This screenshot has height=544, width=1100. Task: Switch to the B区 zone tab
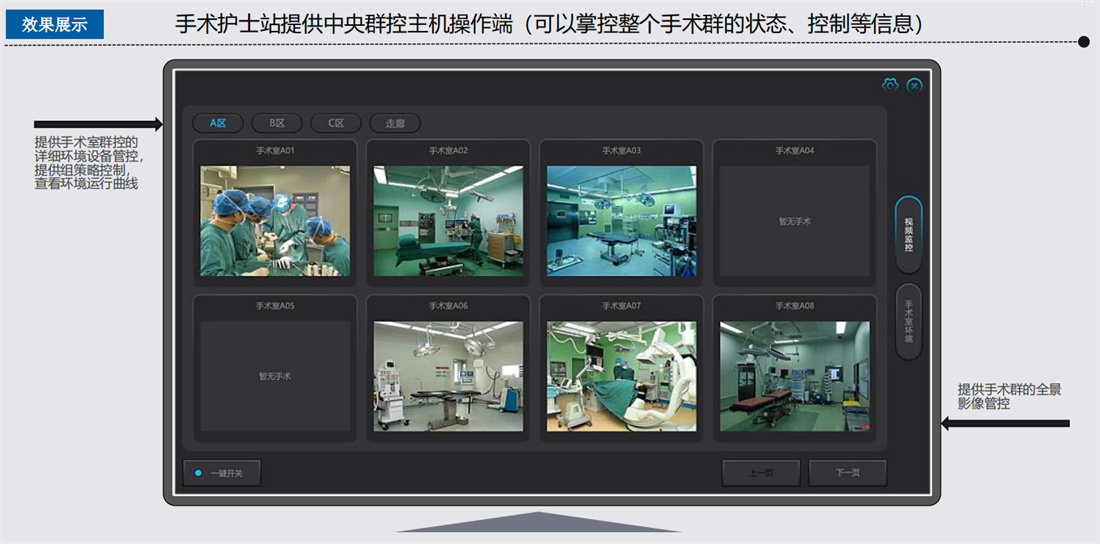276,123
